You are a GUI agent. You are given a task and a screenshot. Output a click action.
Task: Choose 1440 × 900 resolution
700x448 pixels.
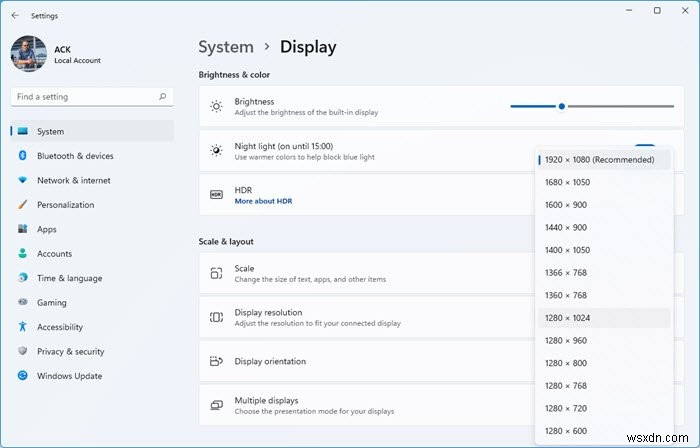(604, 228)
